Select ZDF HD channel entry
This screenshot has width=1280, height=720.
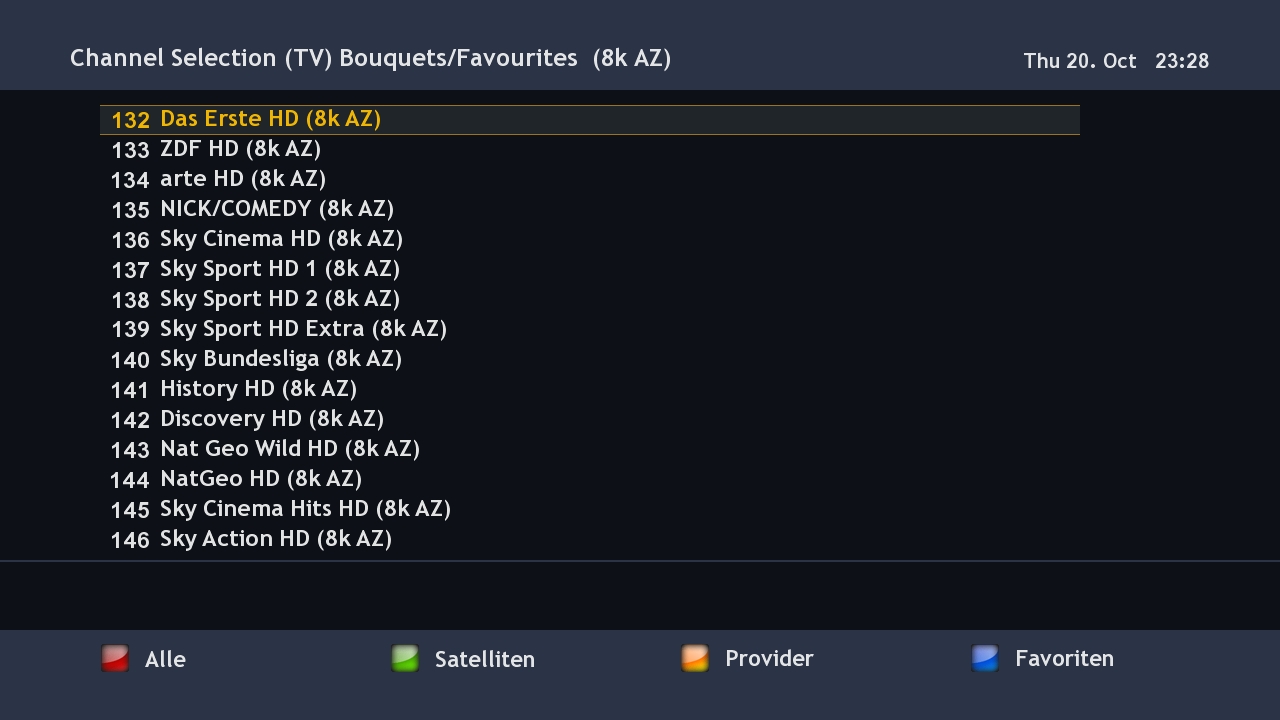pyautogui.click(x=240, y=149)
